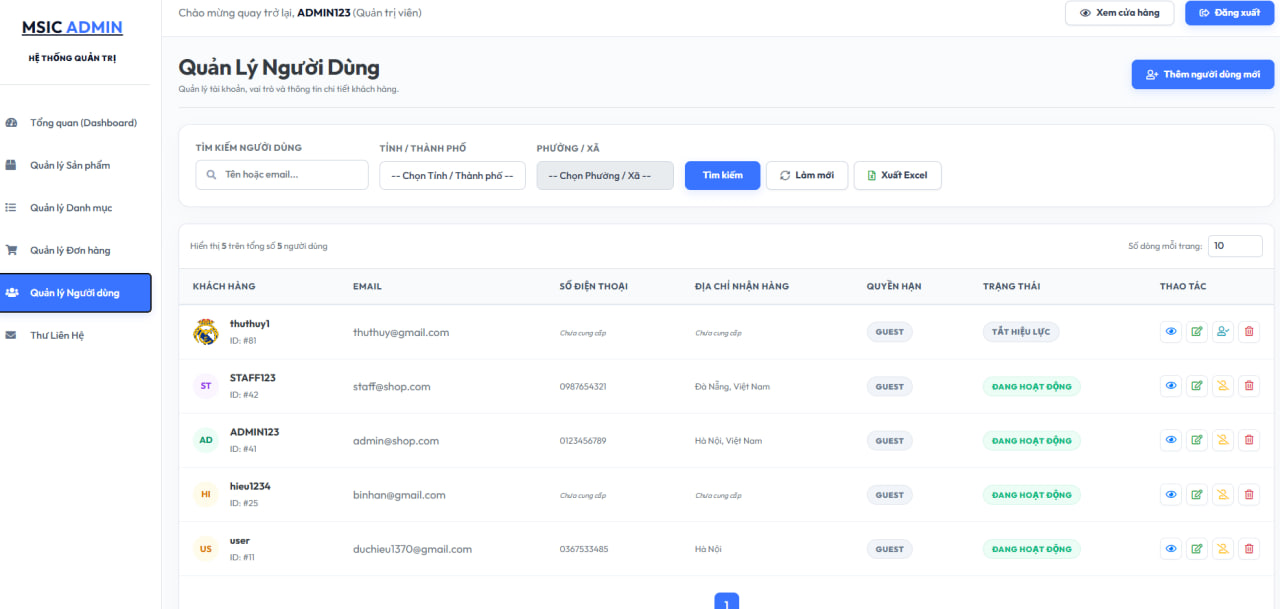1280x609 pixels.
Task: Log out with Đăng xuất button
Action: tap(1229, 13)
